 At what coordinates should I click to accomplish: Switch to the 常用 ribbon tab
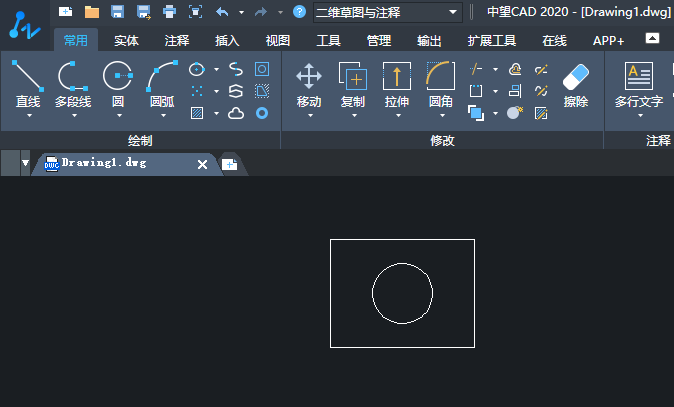click(76, 40)
